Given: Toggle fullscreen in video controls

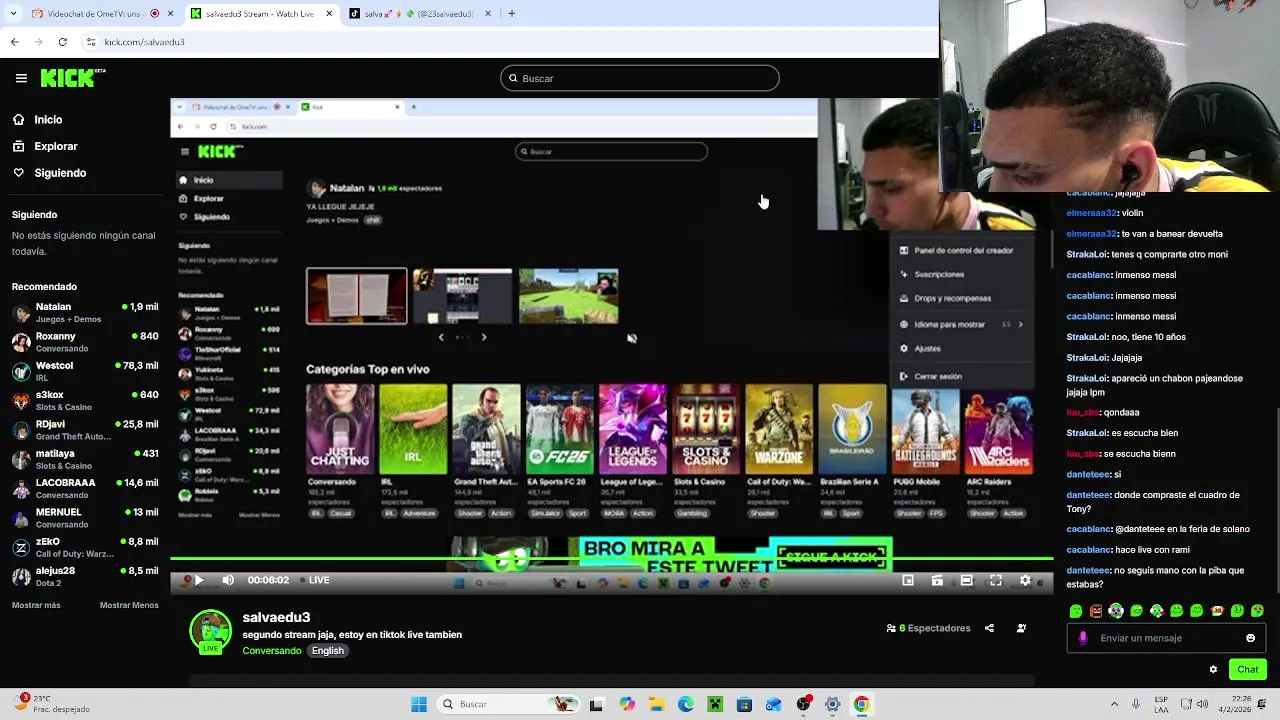Looking at the screenshot, I should click(996, 580).
